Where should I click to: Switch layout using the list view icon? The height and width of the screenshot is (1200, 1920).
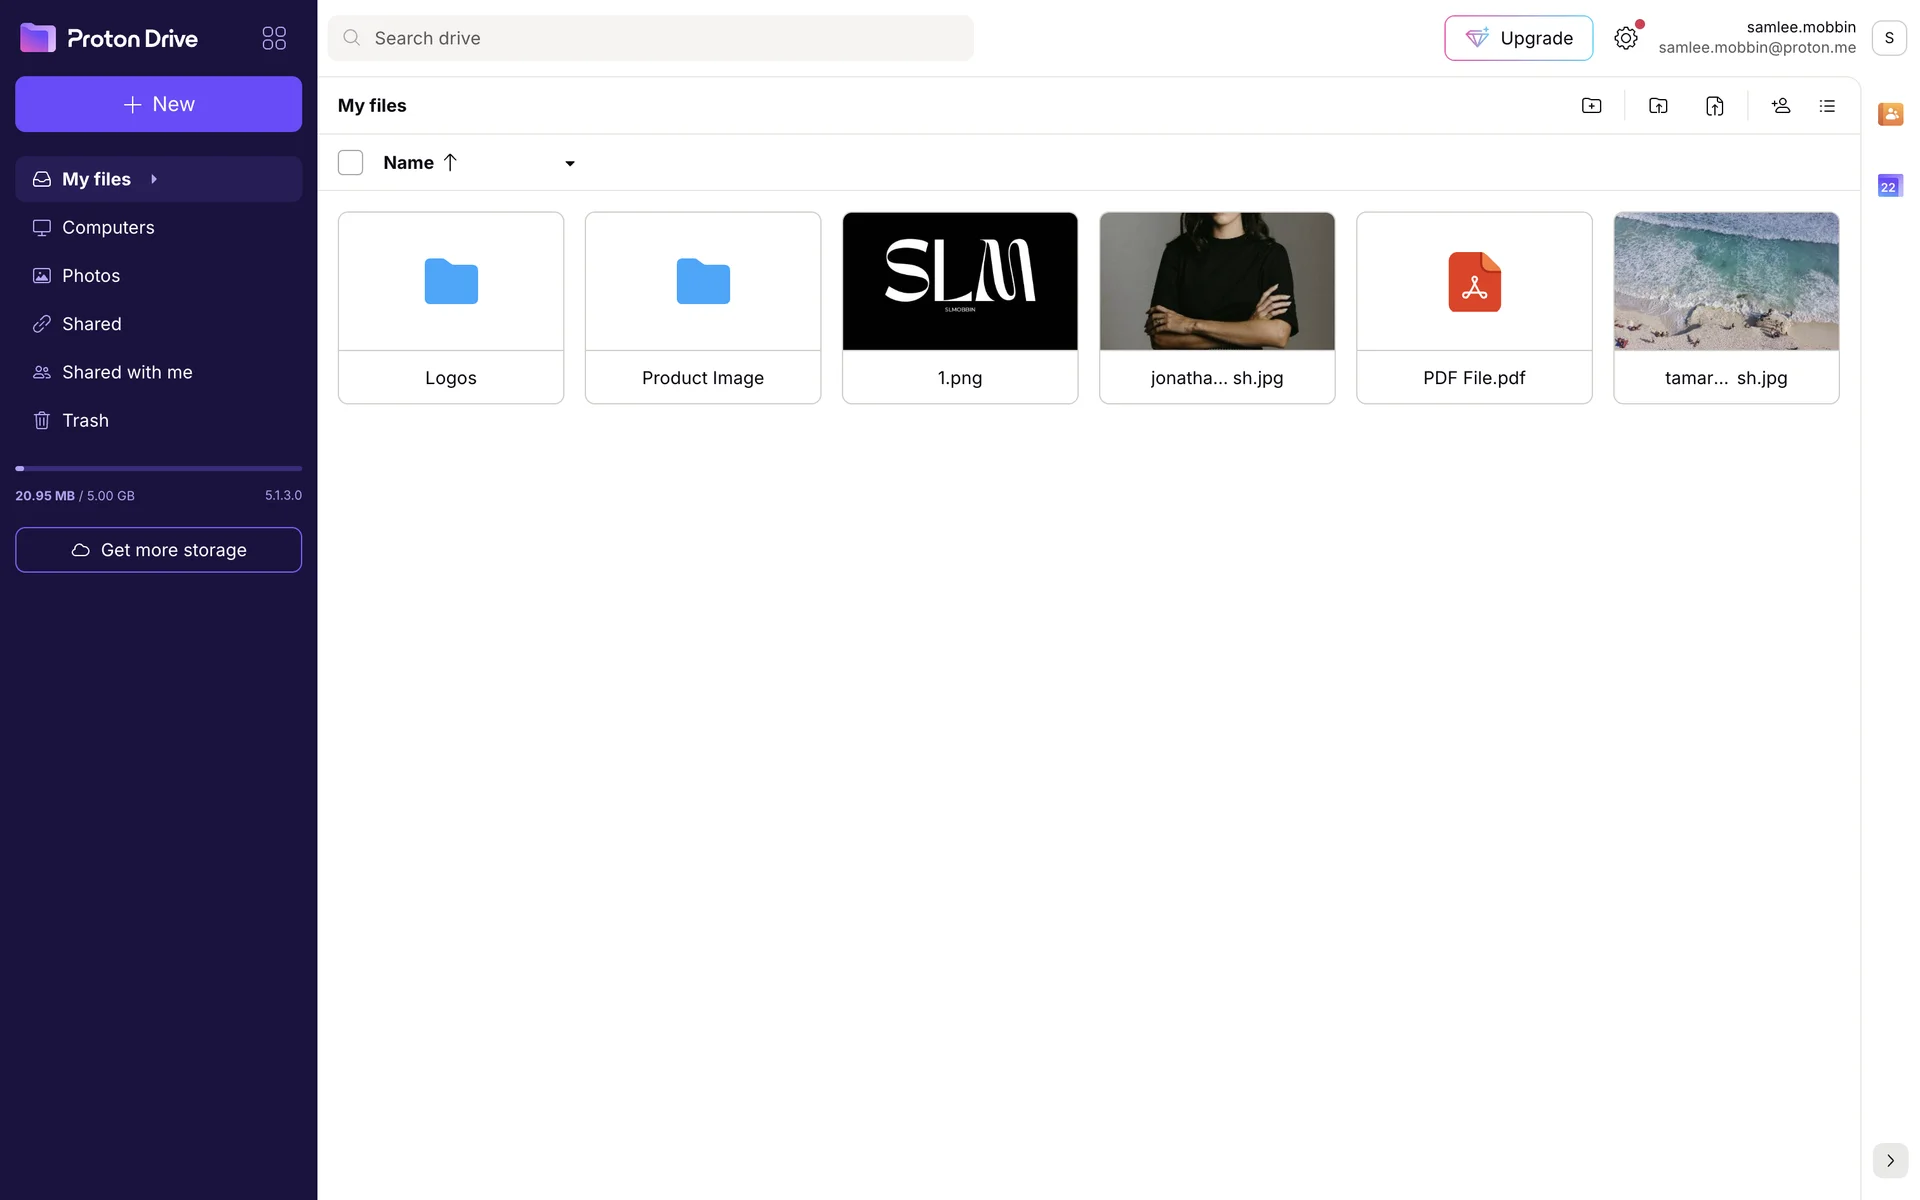click(1827, 106)
